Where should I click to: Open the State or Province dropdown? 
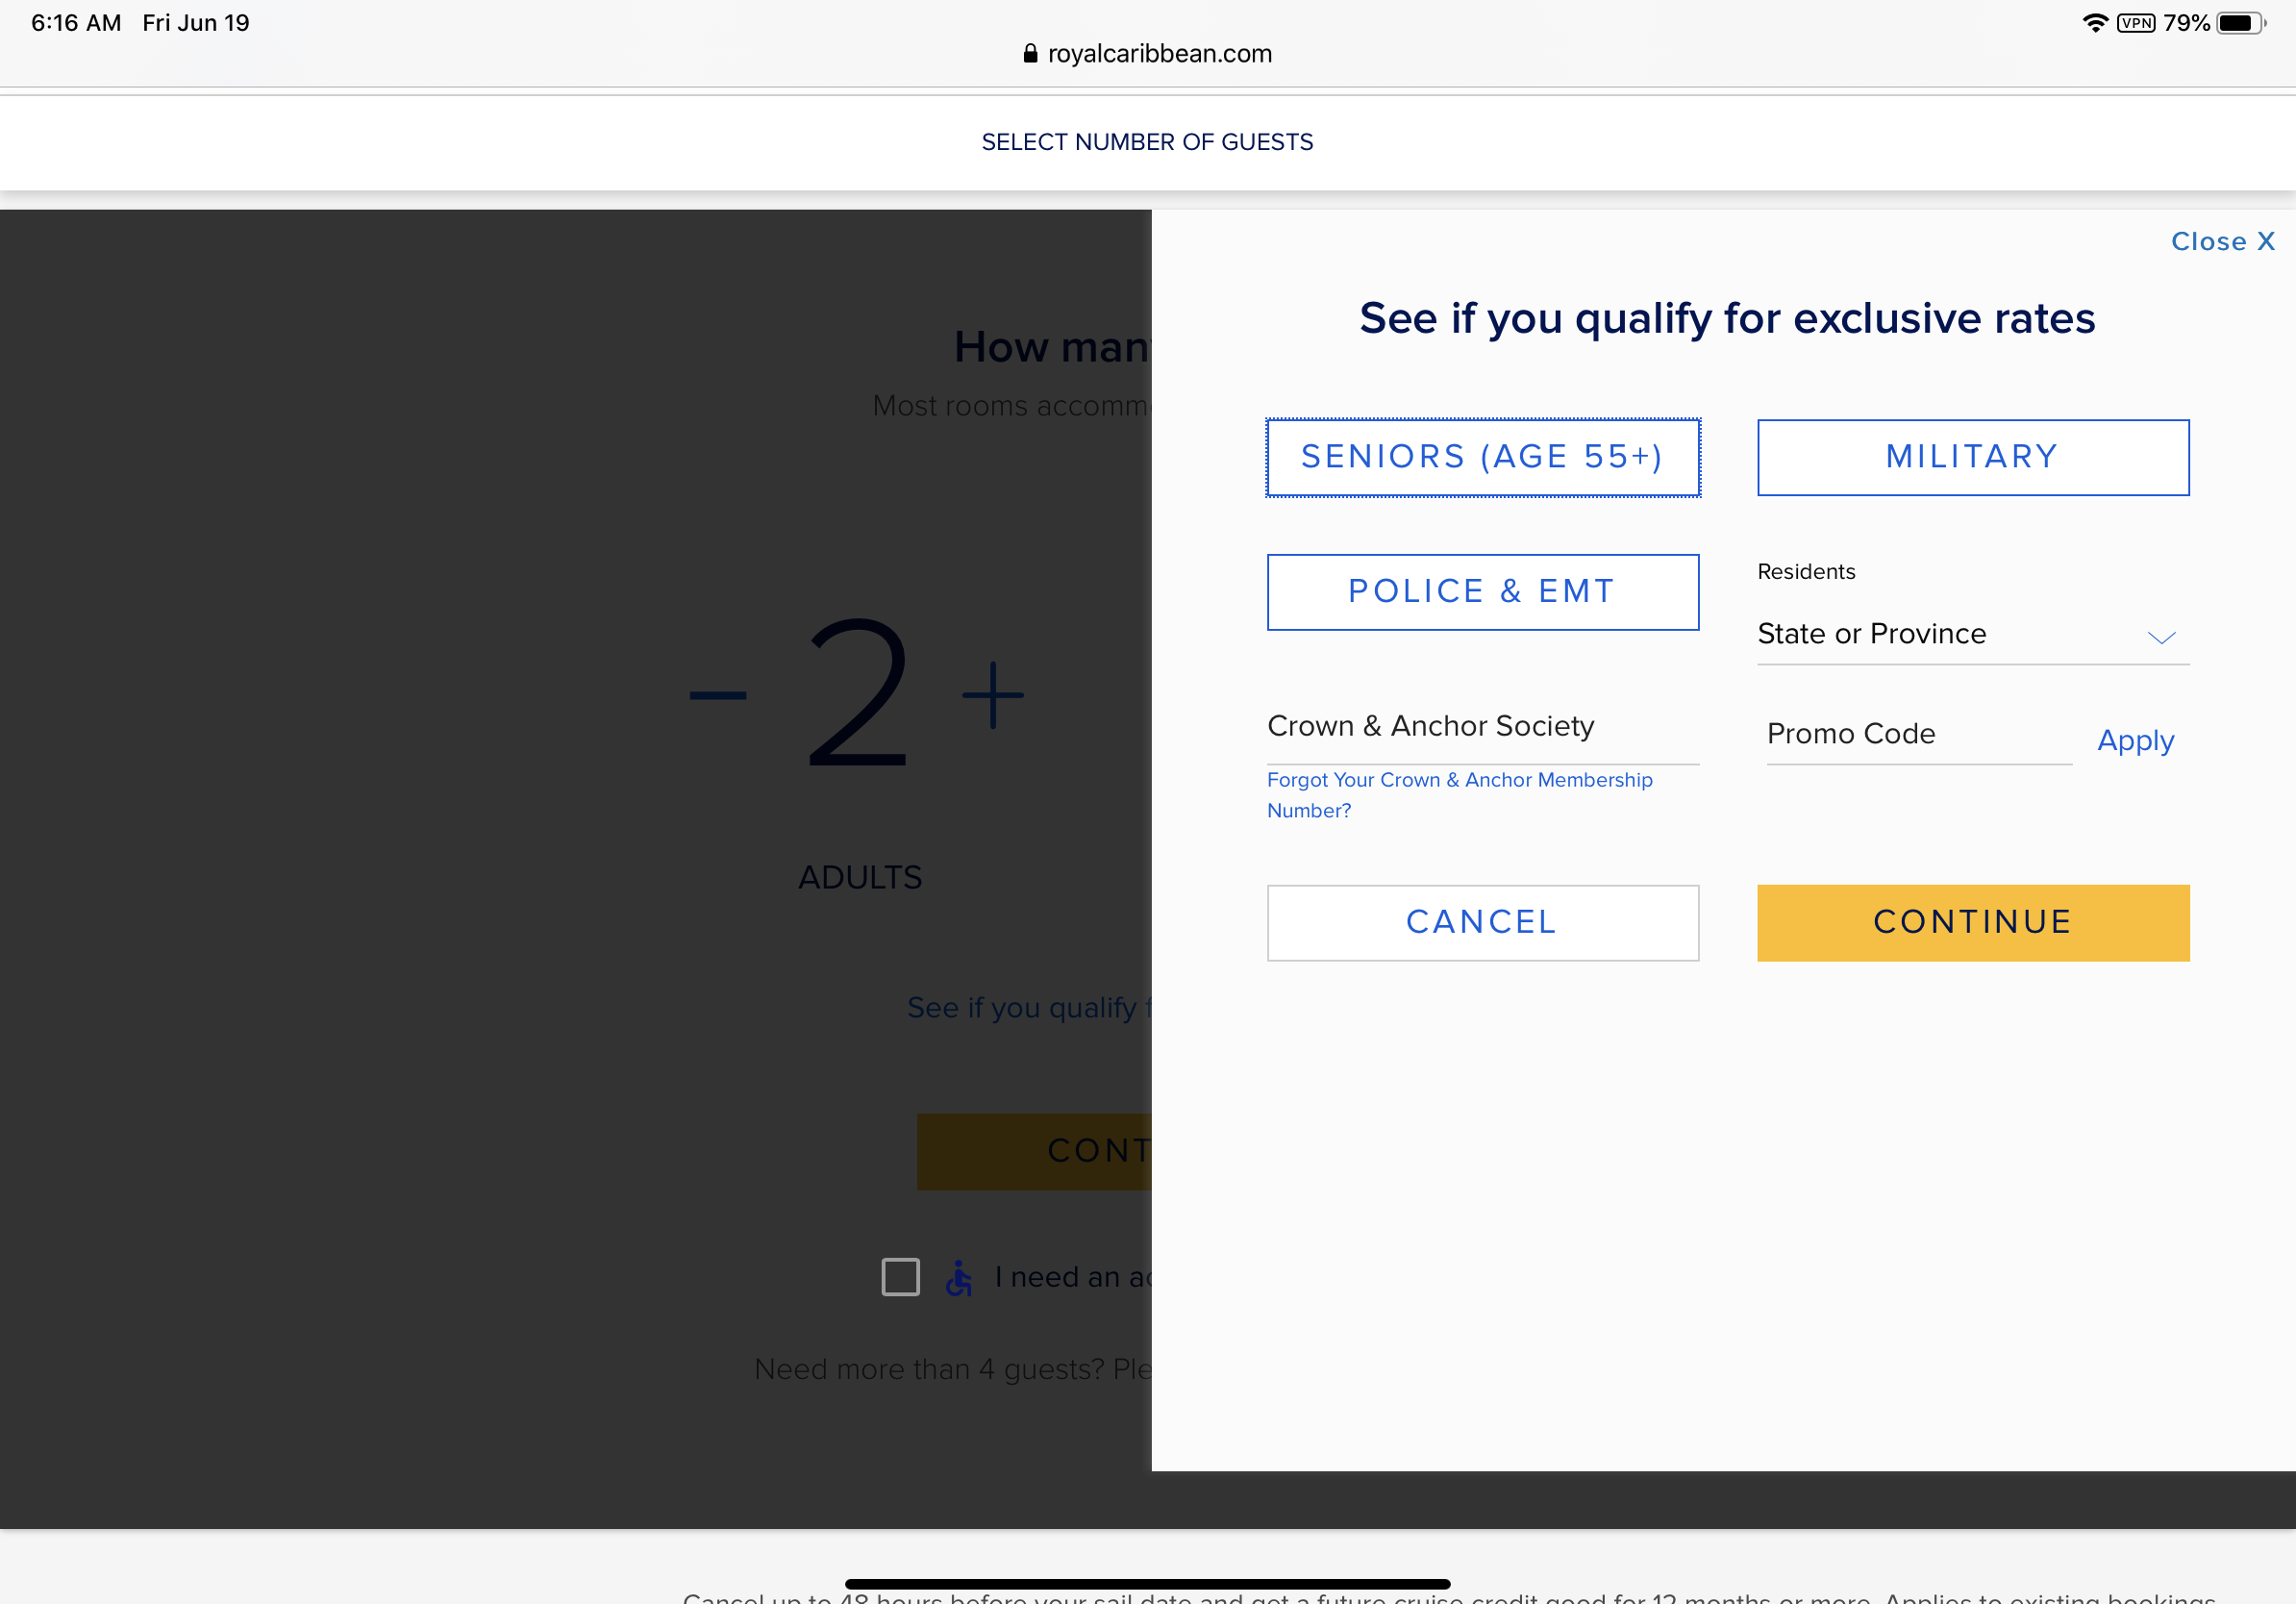point(1972,634)
